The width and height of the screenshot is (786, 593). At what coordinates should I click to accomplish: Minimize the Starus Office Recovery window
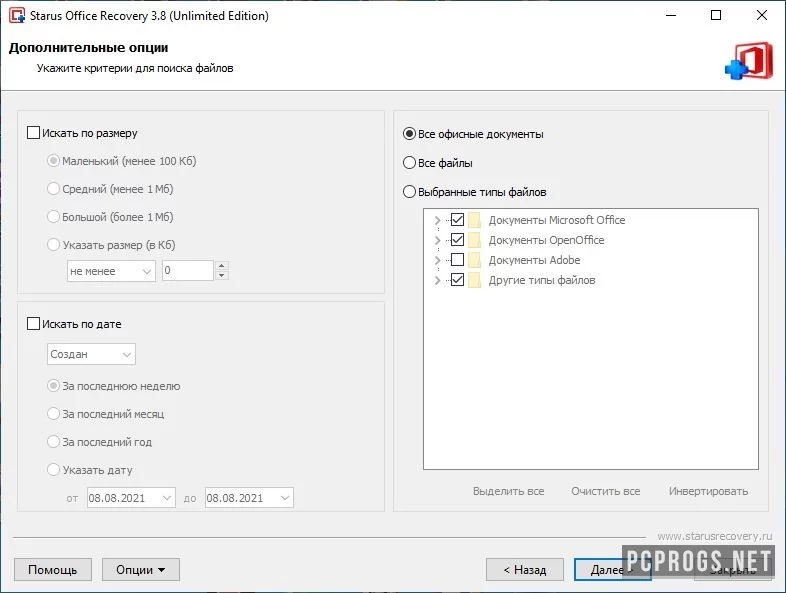(x=671, y=15)
